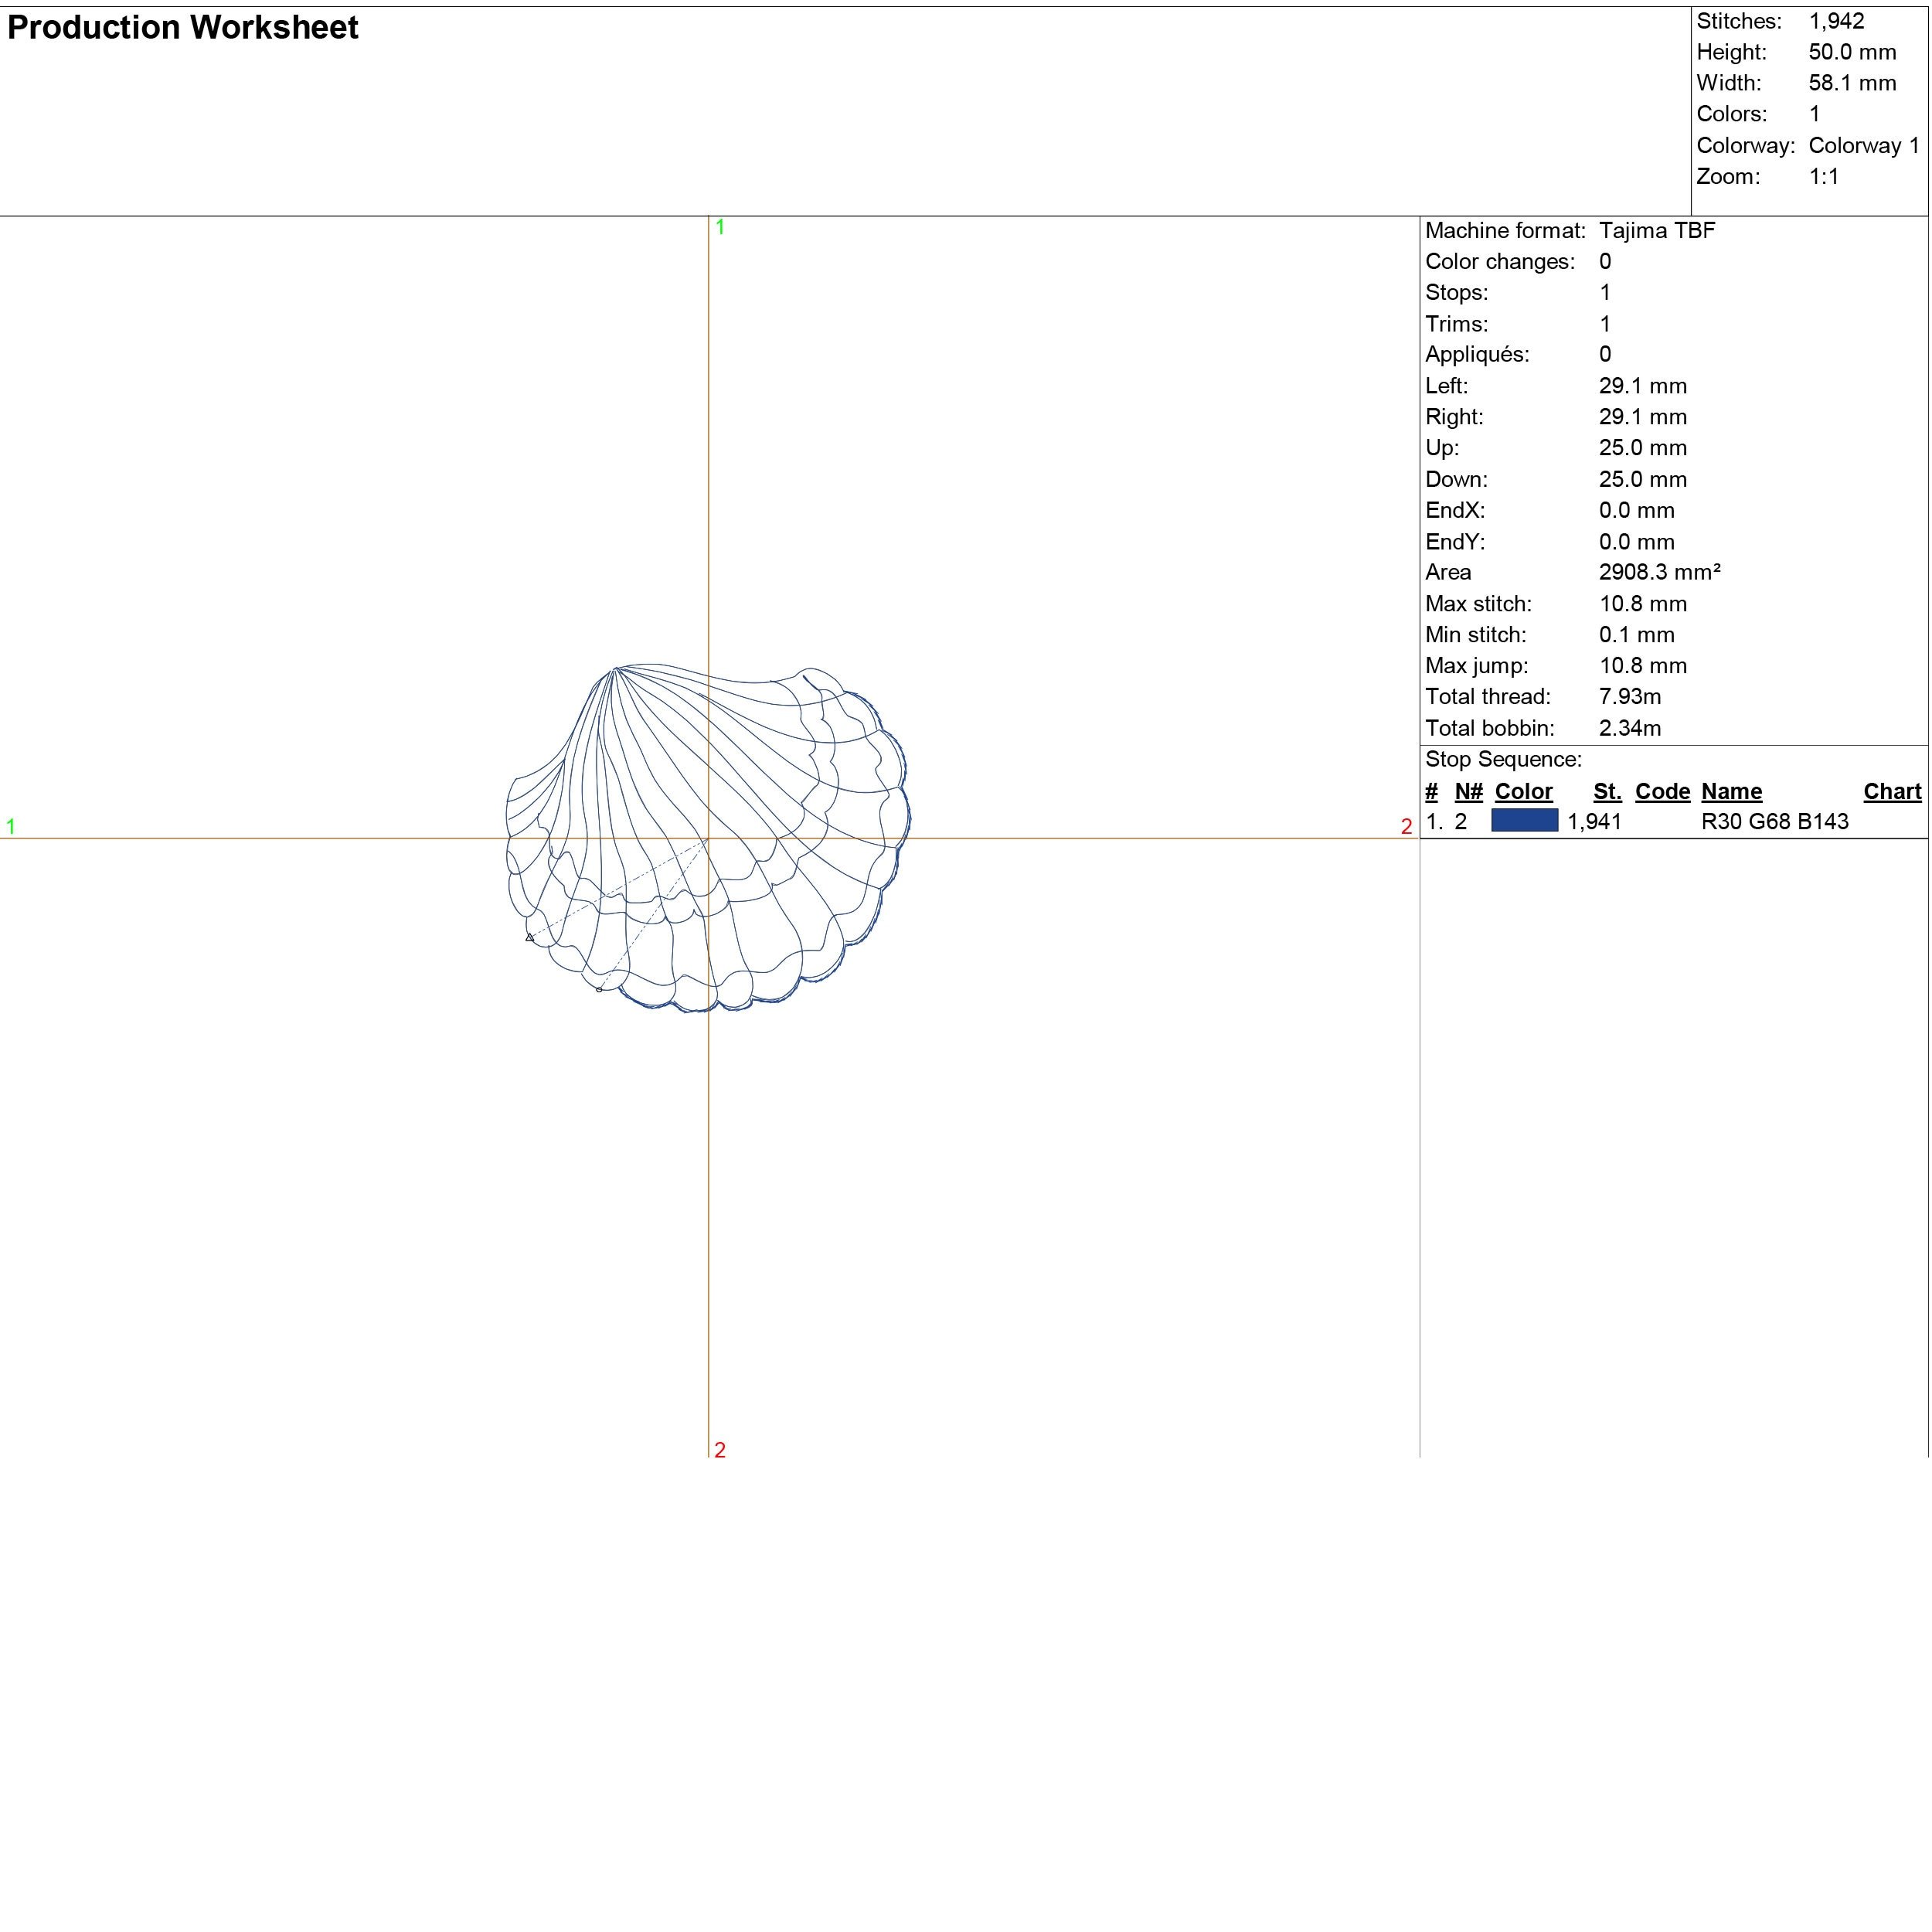Click the 'Chart' column header
1932x1932 pixels.
click(x=1892, y=792)
